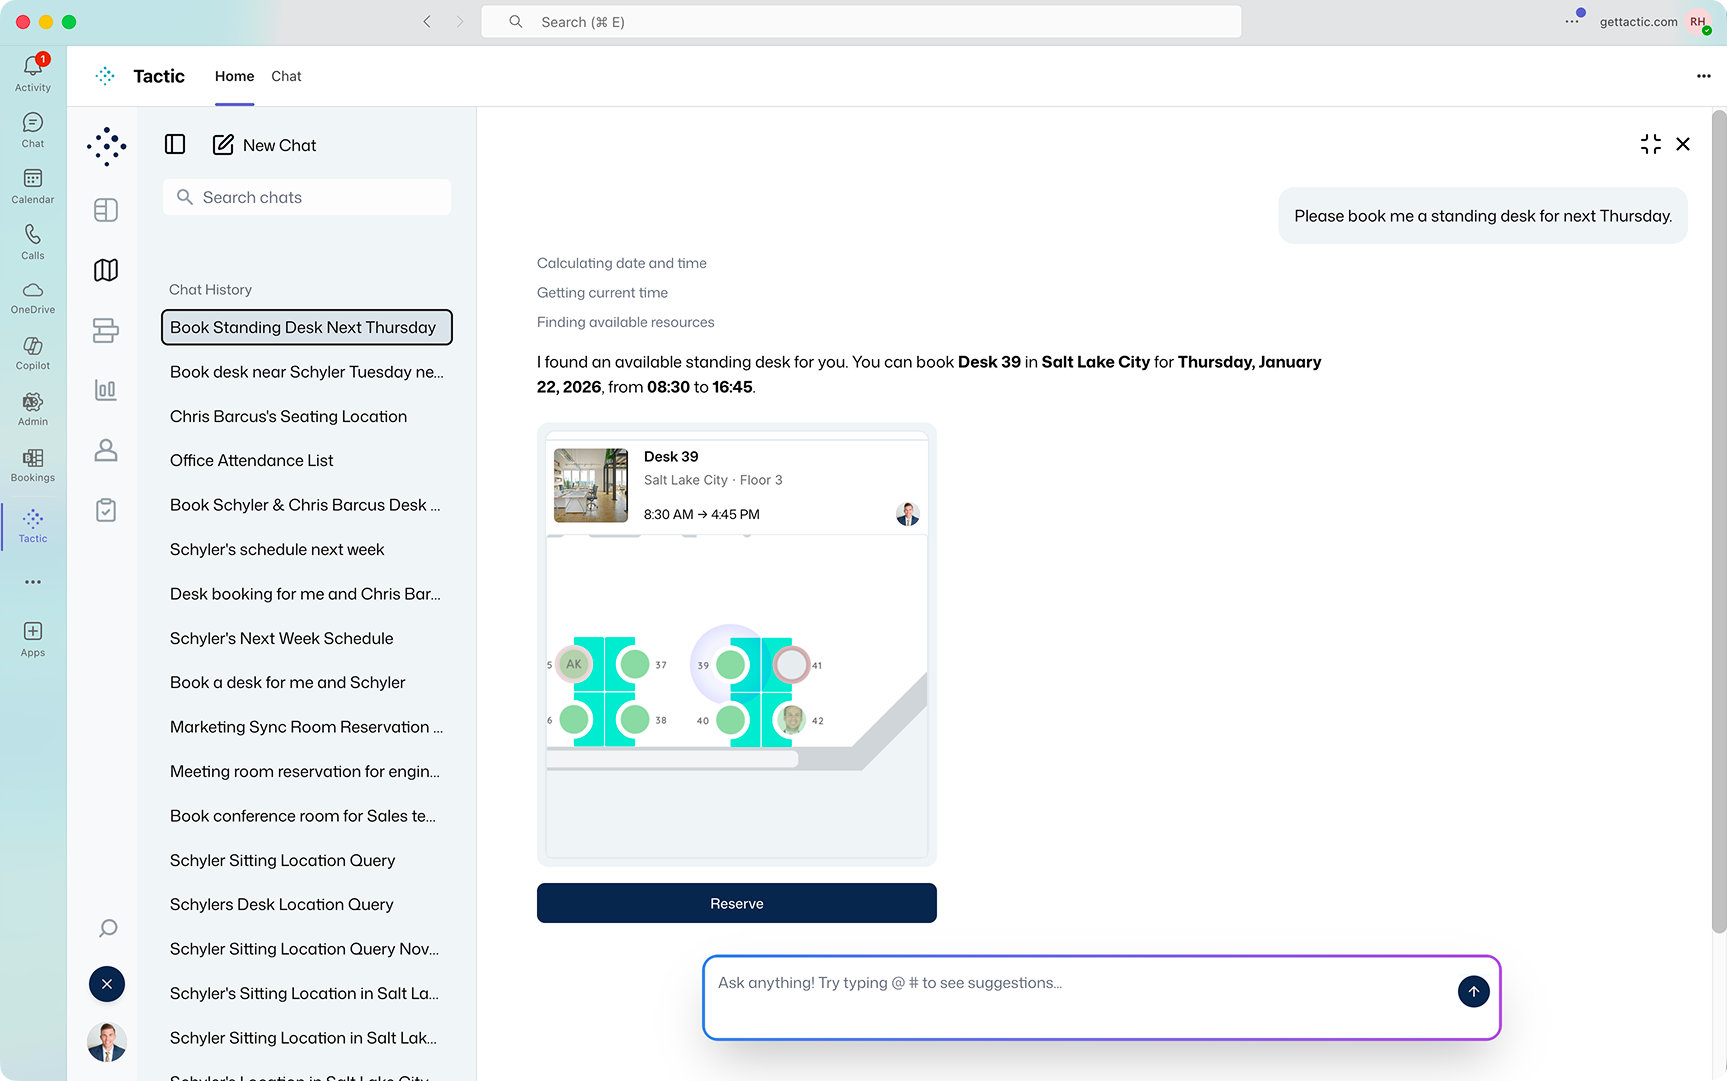Select occupied desk 42 with a photo
1727x1081 pixels.
791,719
